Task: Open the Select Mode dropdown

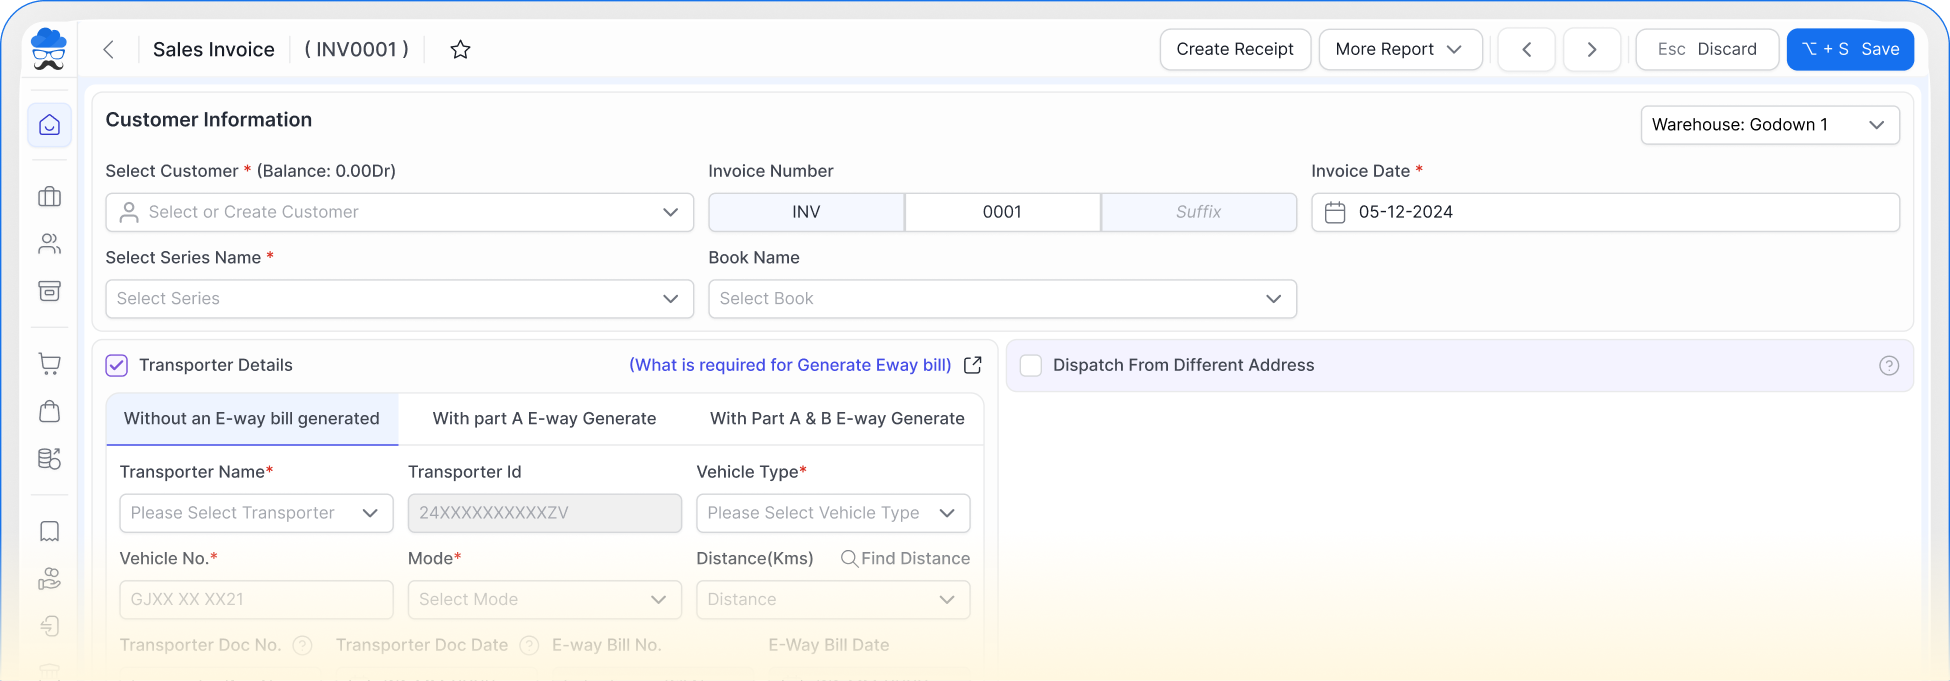Action: [544, 599]
